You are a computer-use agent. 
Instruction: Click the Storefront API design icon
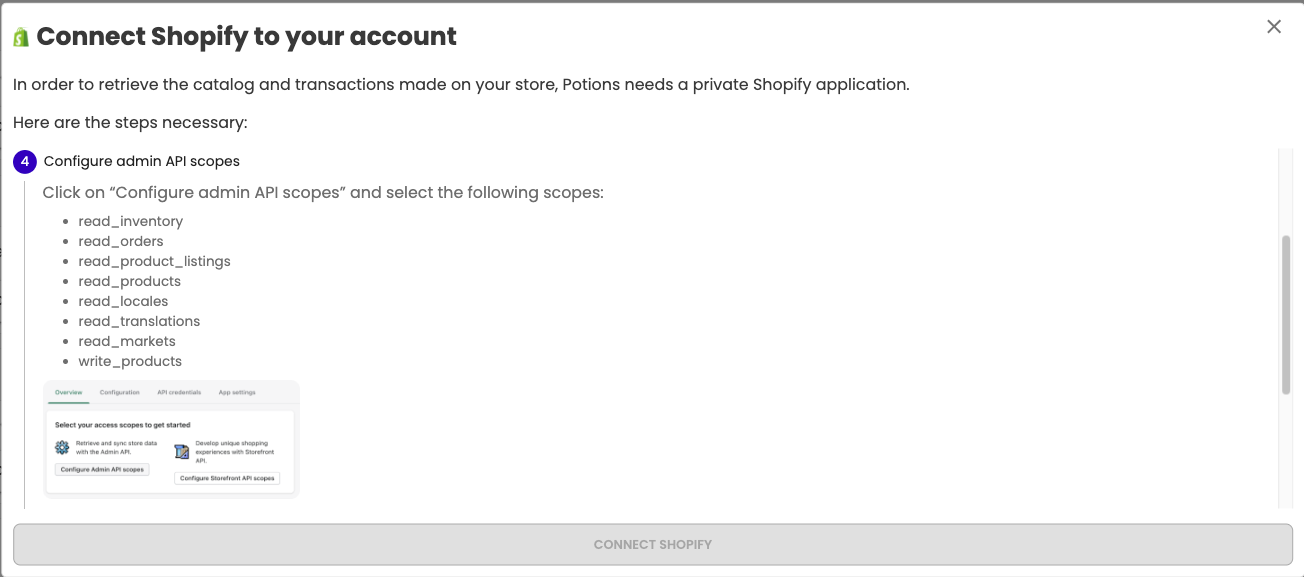pyautogui.click(x=182, y=452)
